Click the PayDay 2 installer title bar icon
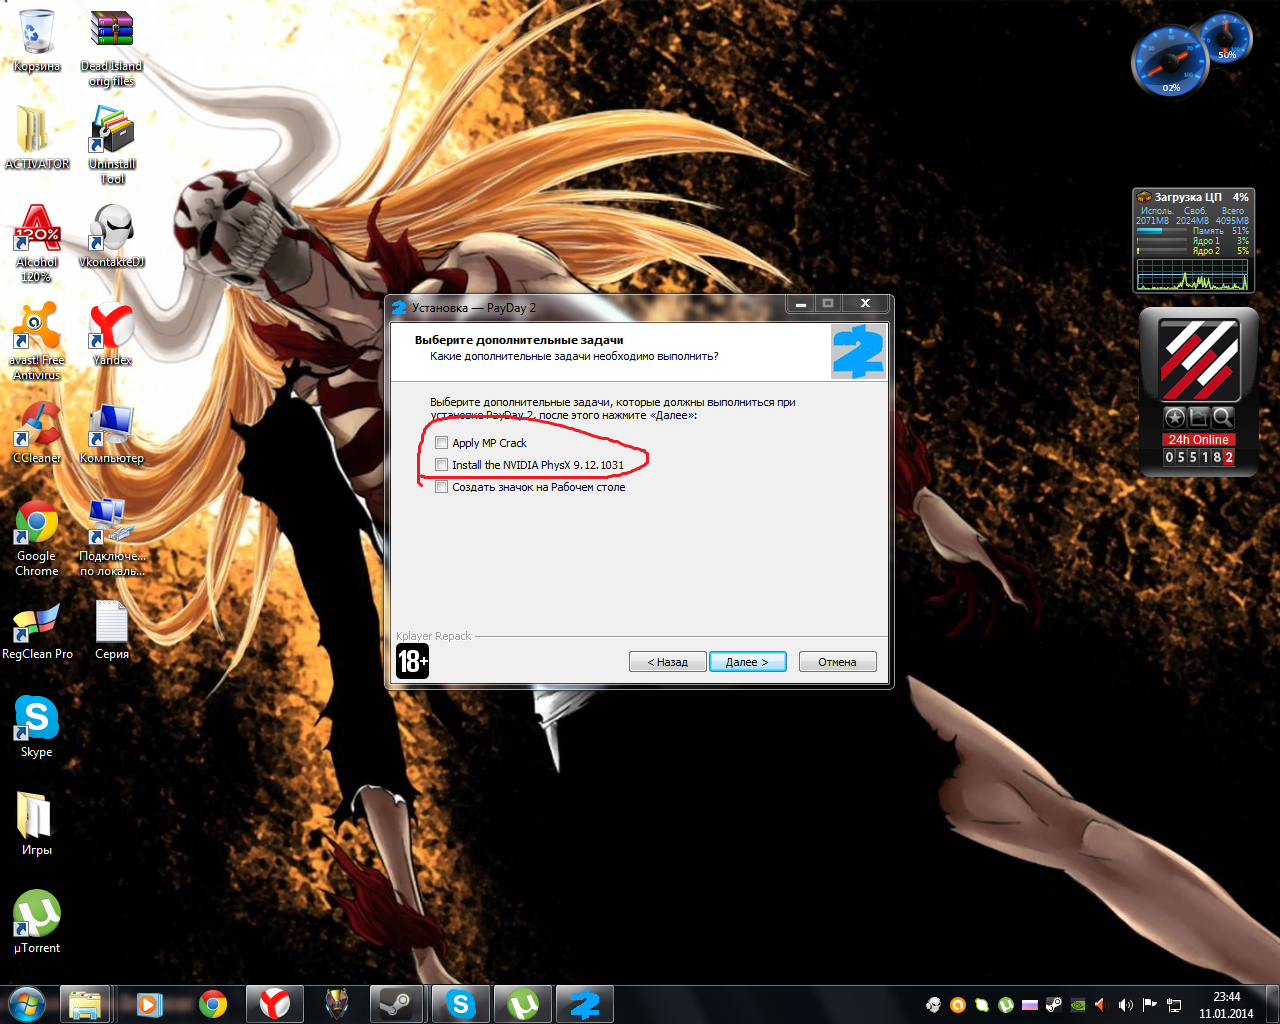Viewport: 1280px width, 1024px height. 400,308
